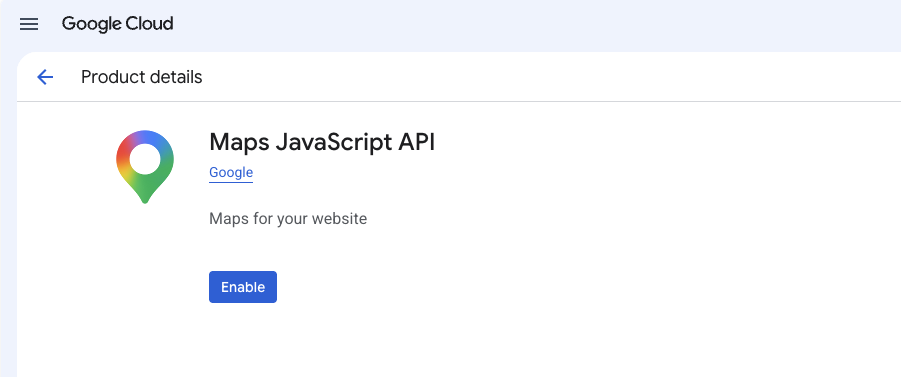Follow the underlined Google vendor link
This screenshot has width=901, height=377.
coord(231,172)
